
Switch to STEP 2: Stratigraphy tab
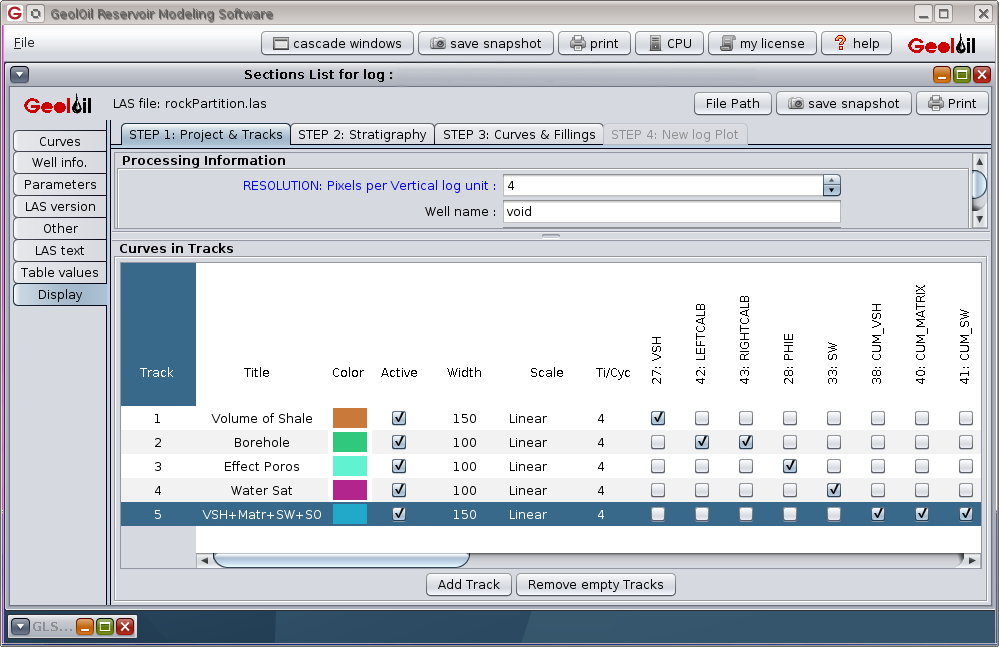point(362,134)
